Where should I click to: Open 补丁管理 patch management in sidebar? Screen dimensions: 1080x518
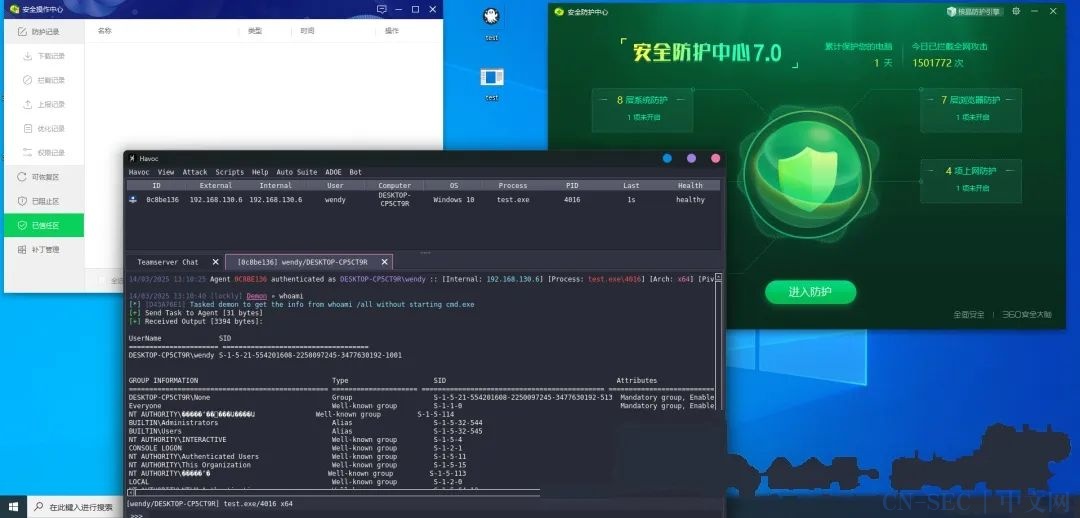pyautogui.click(x=44, y=249)
